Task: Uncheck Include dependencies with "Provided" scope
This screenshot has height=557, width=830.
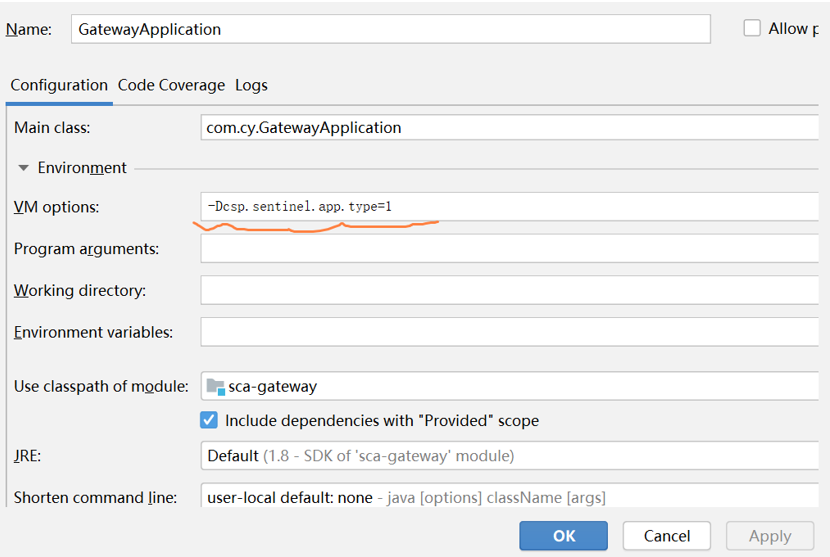Action: pyautogui.click(x=209, y=420)
